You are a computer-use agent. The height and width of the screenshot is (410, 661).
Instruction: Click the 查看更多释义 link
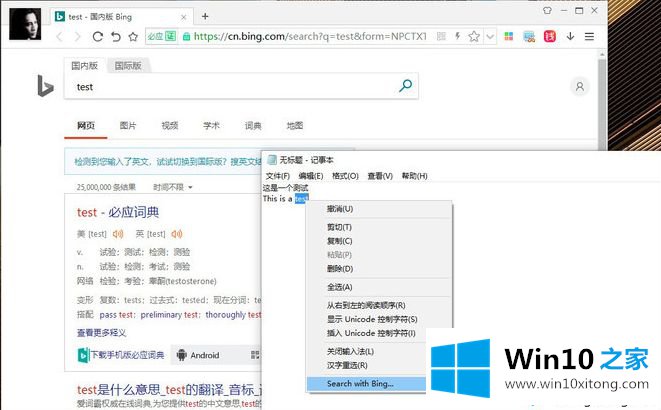point(101,333)
